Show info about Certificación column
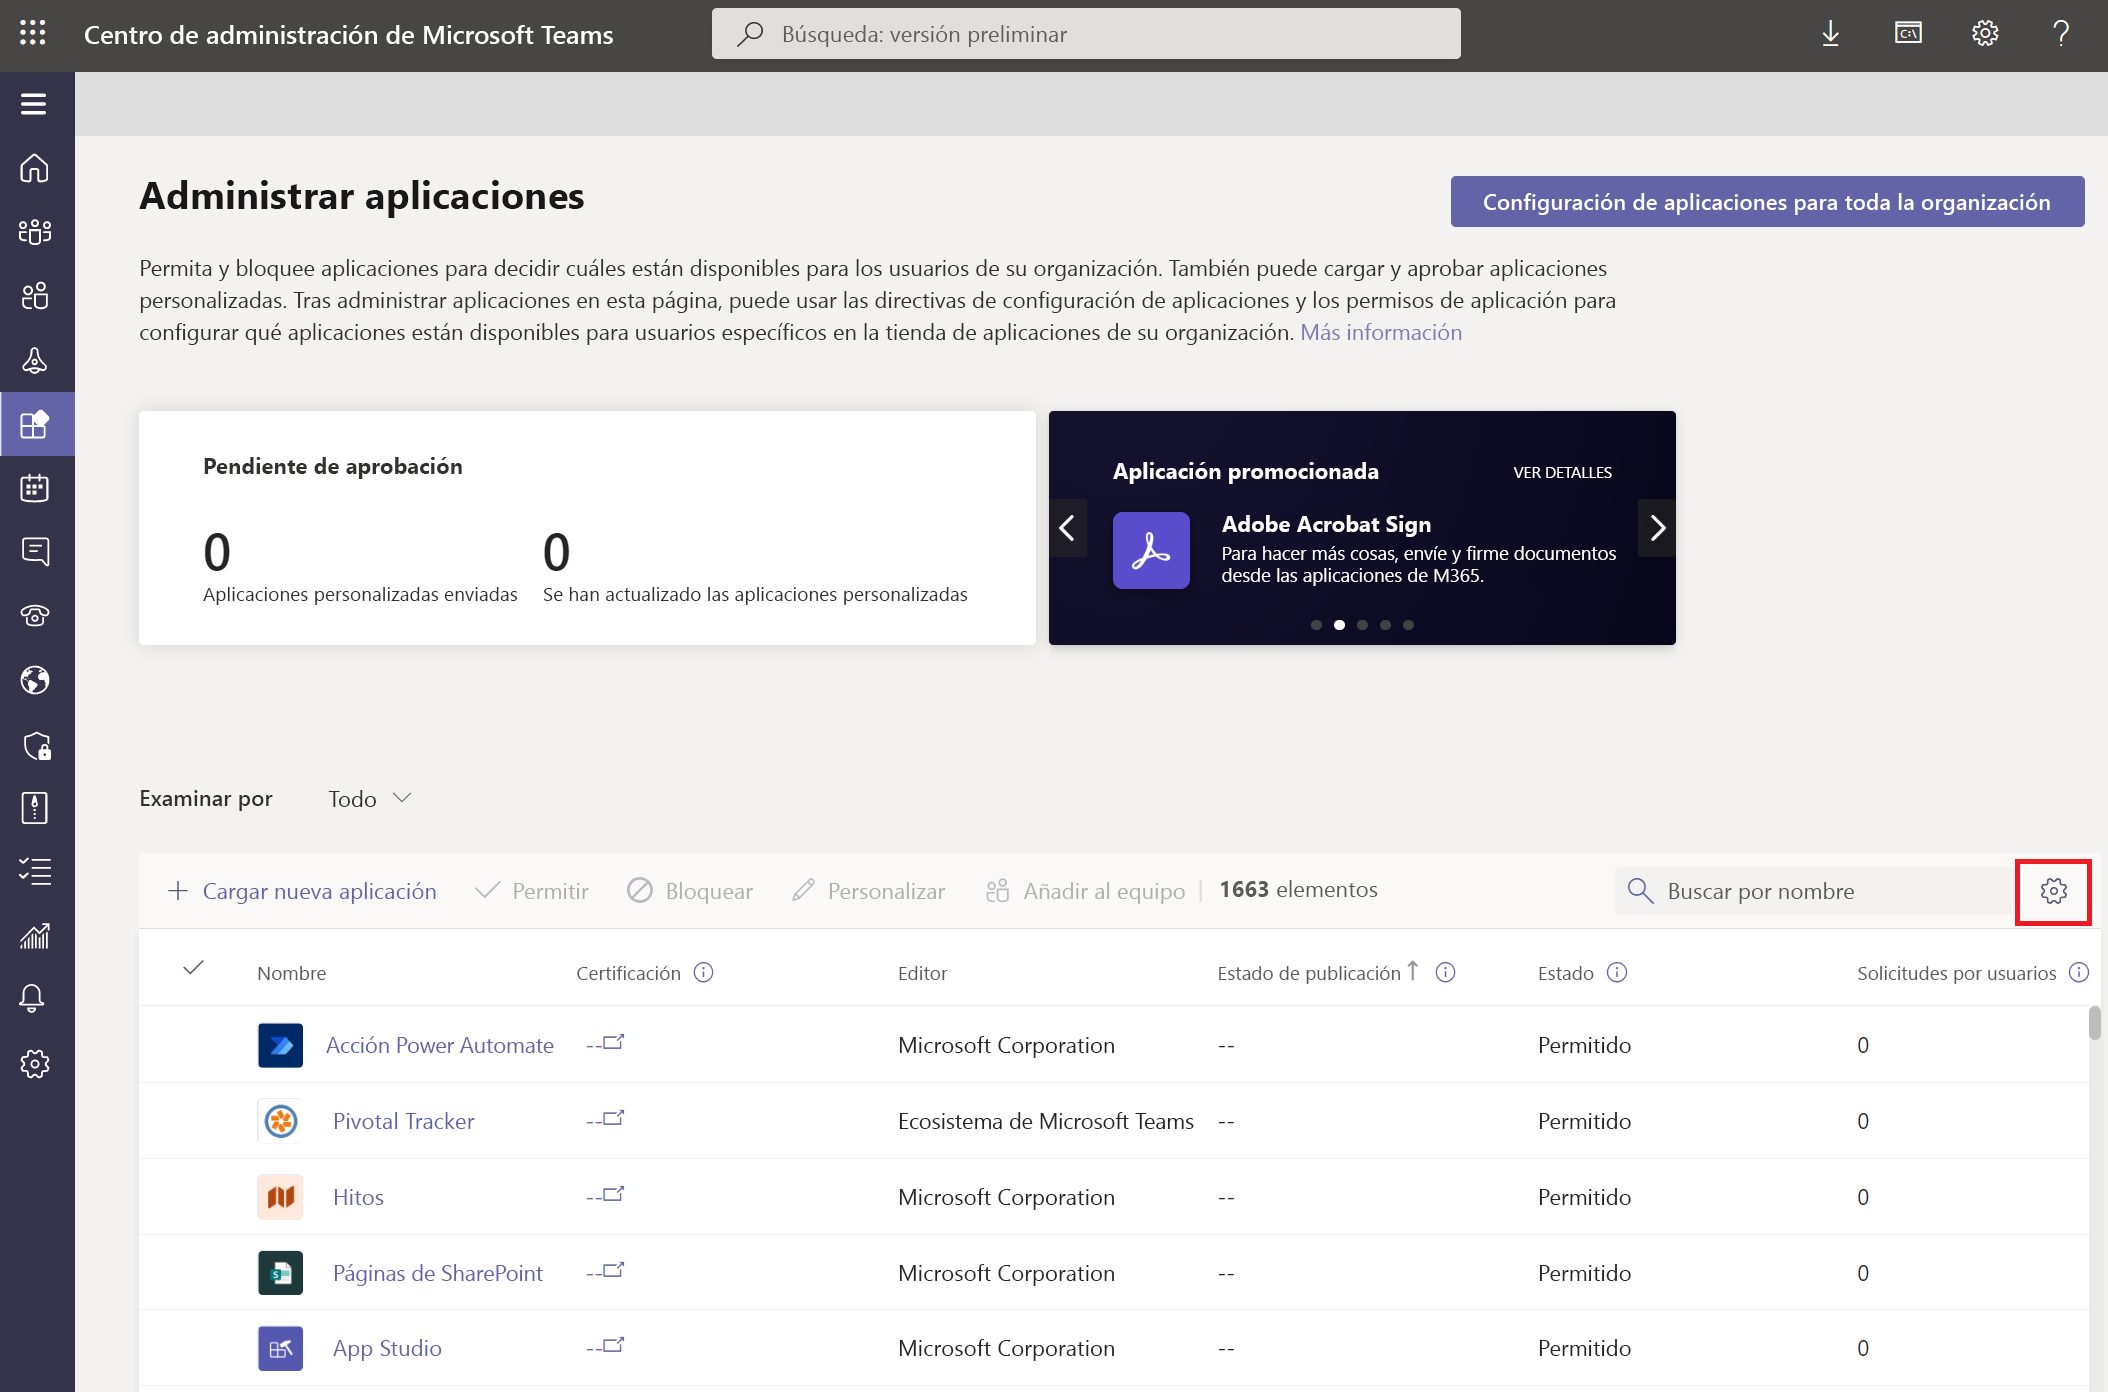Screen dimensions: 2108x1392 point(704,972)
